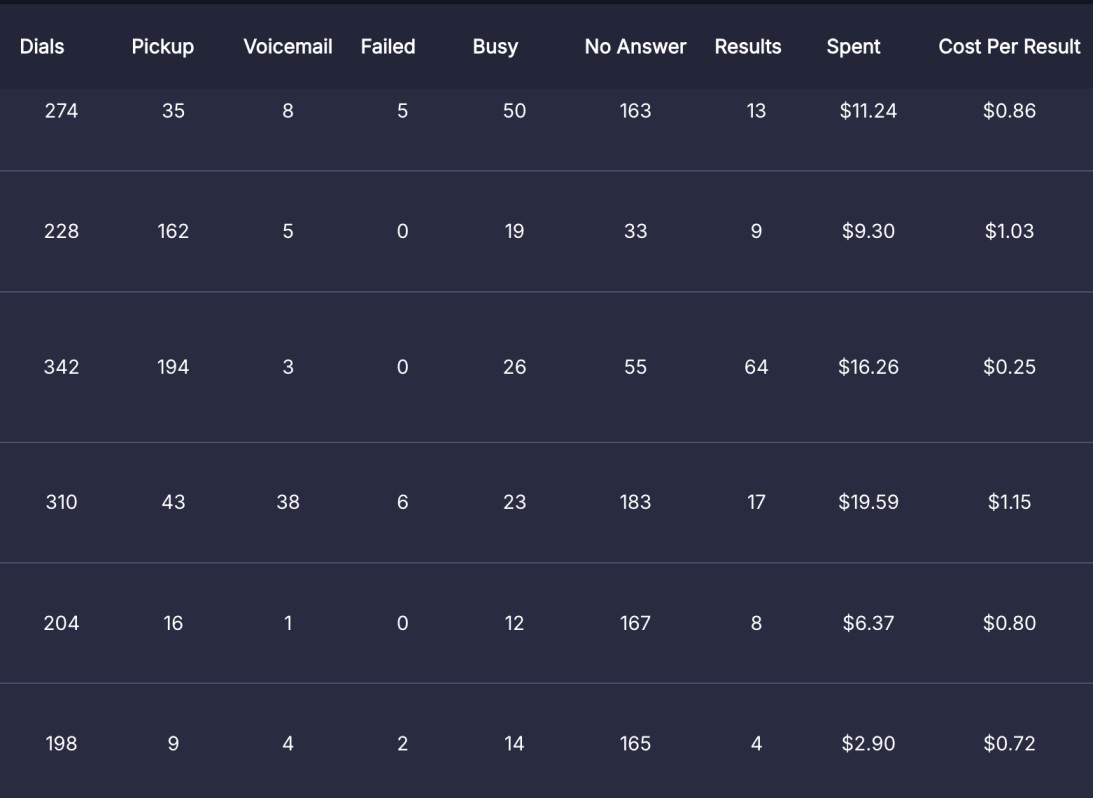Click the 64 results value

pyautogui.click(x=756, y=367)
